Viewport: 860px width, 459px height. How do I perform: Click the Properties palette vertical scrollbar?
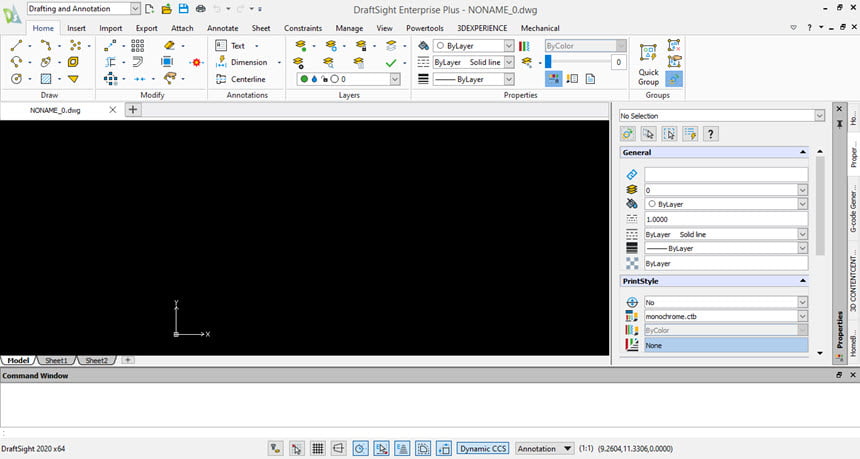click(820, 206)
